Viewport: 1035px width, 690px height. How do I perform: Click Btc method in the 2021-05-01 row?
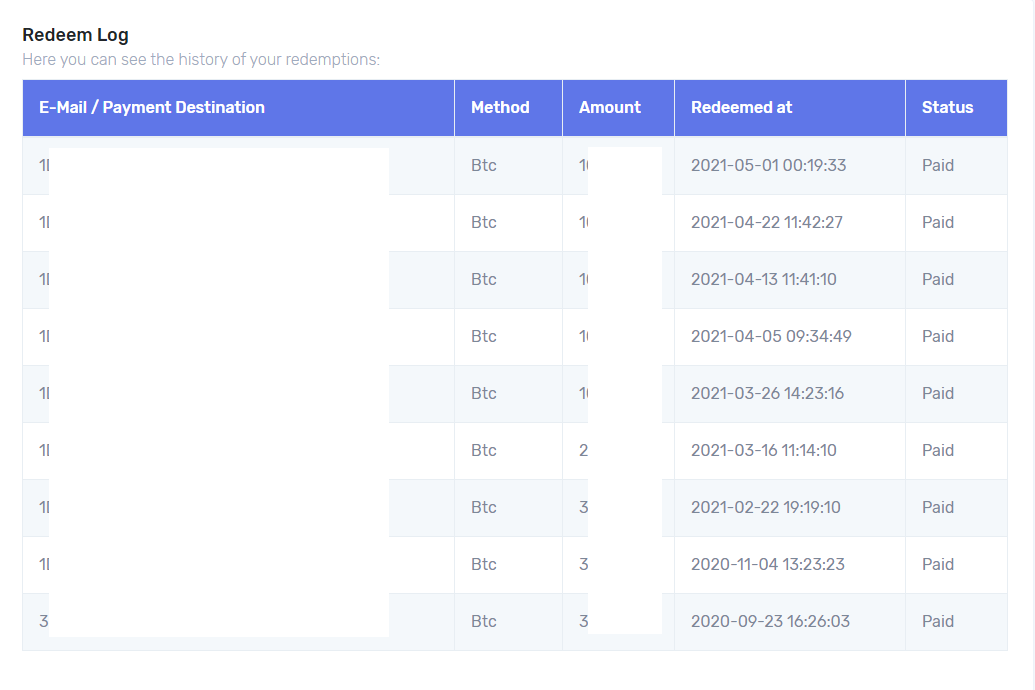tap(484, 165)
